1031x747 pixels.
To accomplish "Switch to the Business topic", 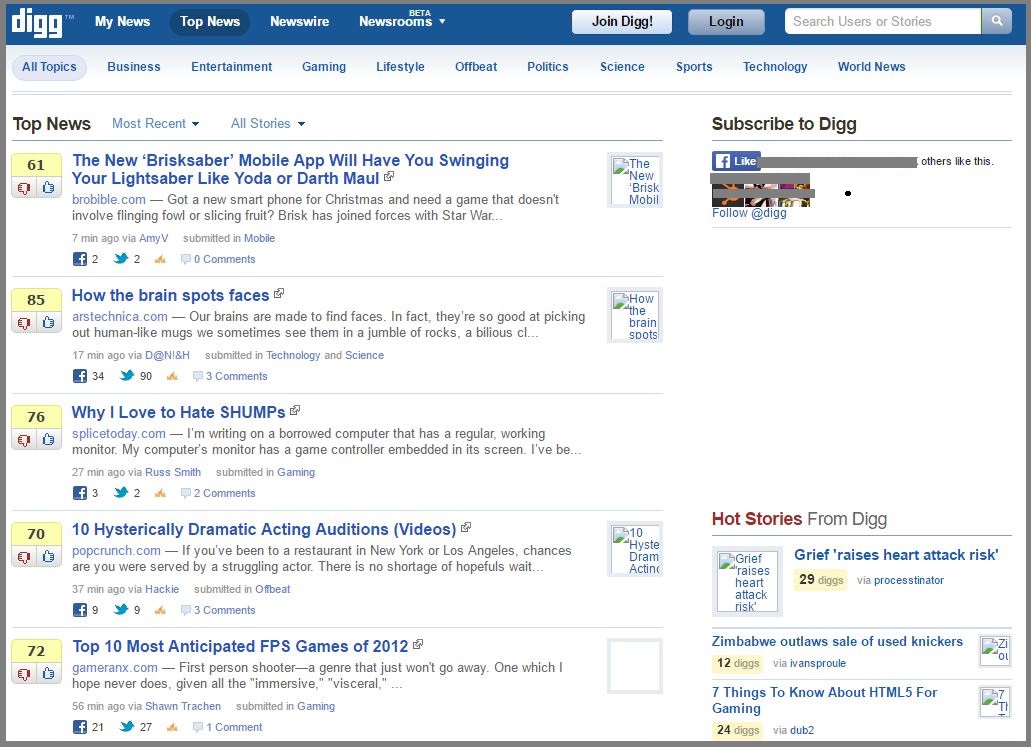I will [133, 67].
